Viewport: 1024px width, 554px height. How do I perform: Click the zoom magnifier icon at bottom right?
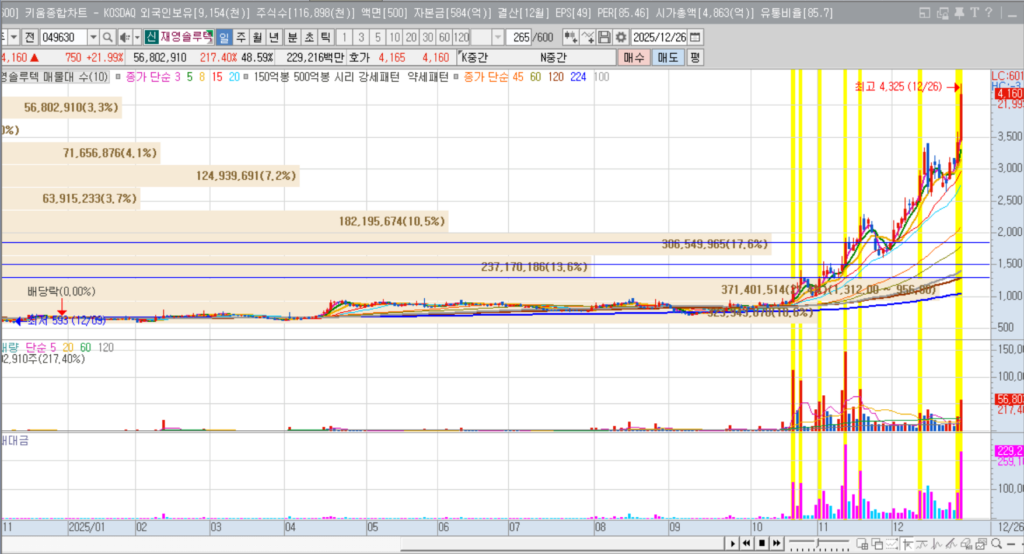(x=996, y=543)
